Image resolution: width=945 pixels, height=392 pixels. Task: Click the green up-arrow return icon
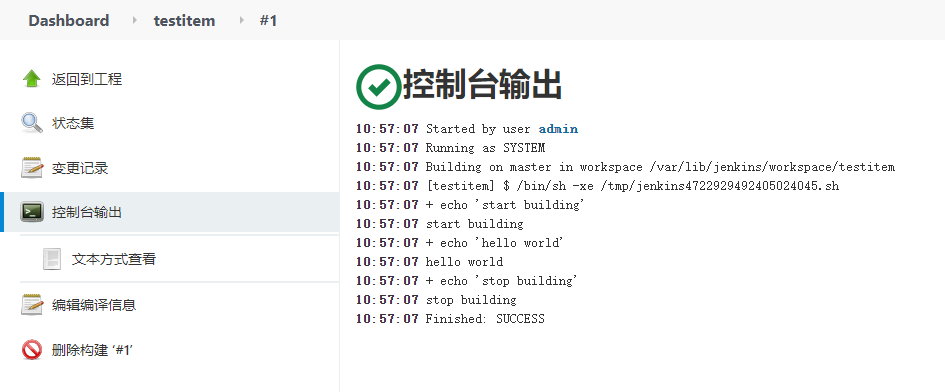(31, 79)
